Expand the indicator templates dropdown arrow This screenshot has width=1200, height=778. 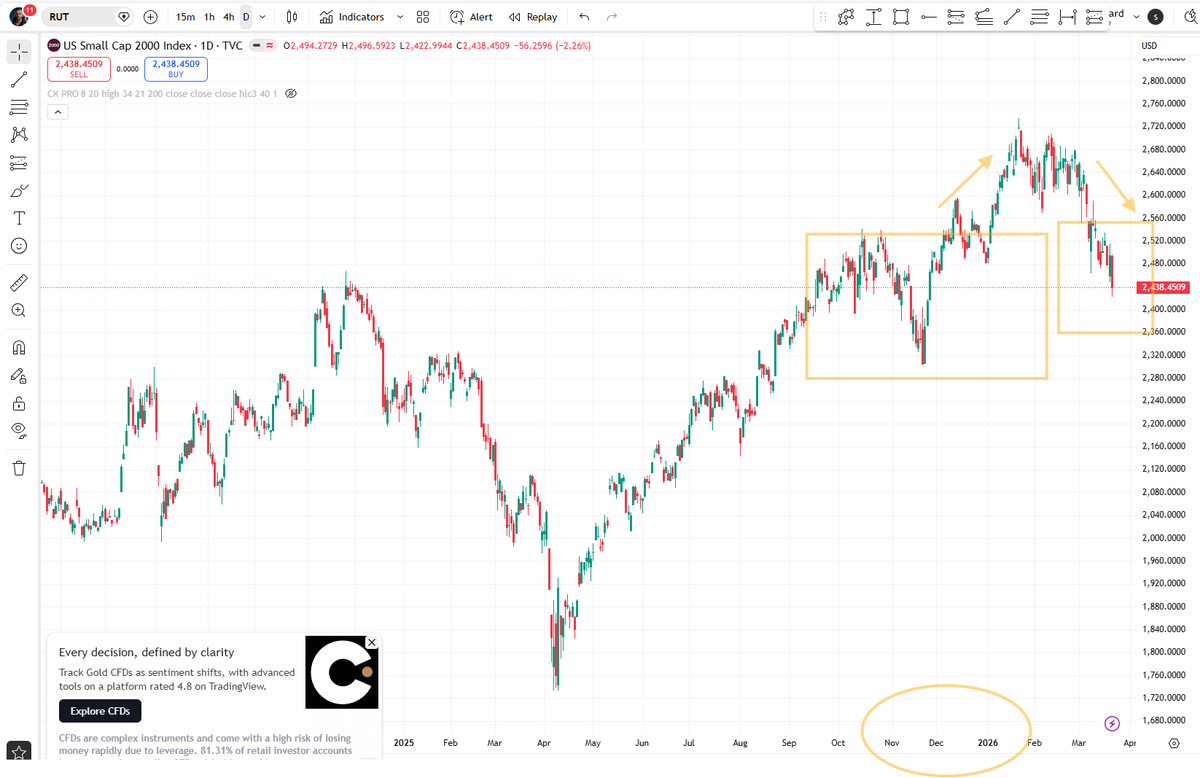point(400,17)
